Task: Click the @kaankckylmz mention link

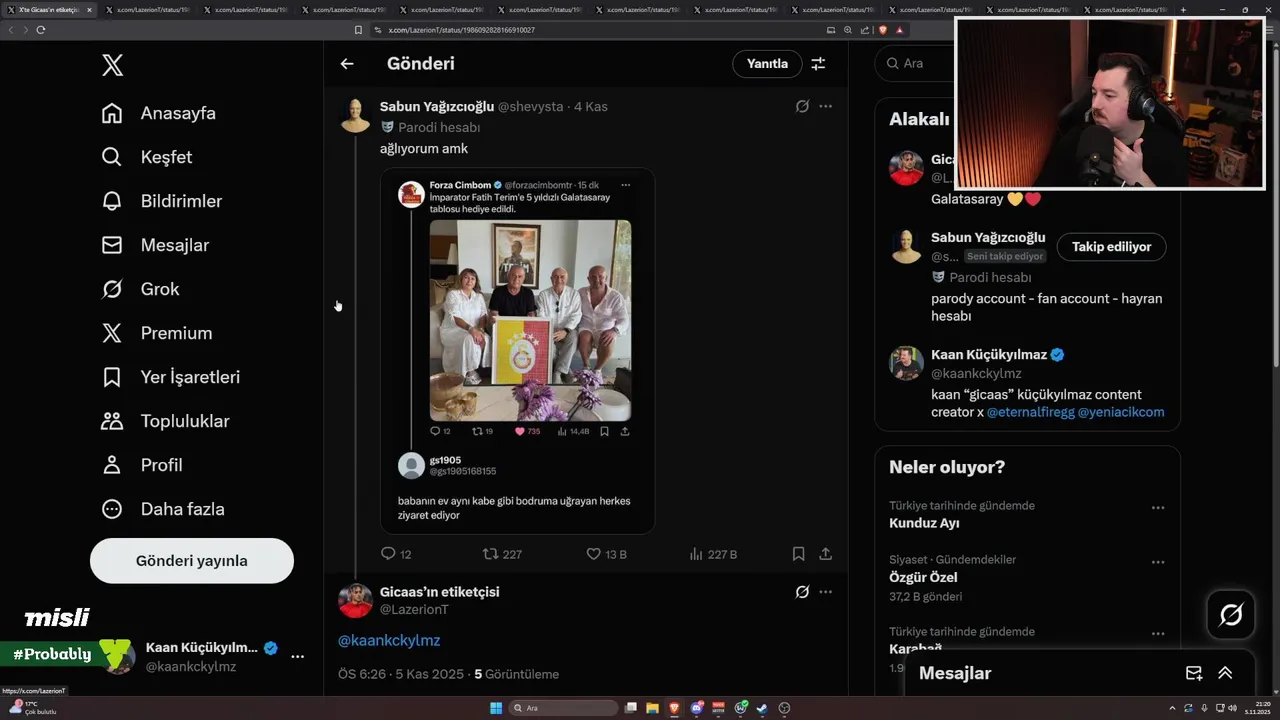Action: 389,640
